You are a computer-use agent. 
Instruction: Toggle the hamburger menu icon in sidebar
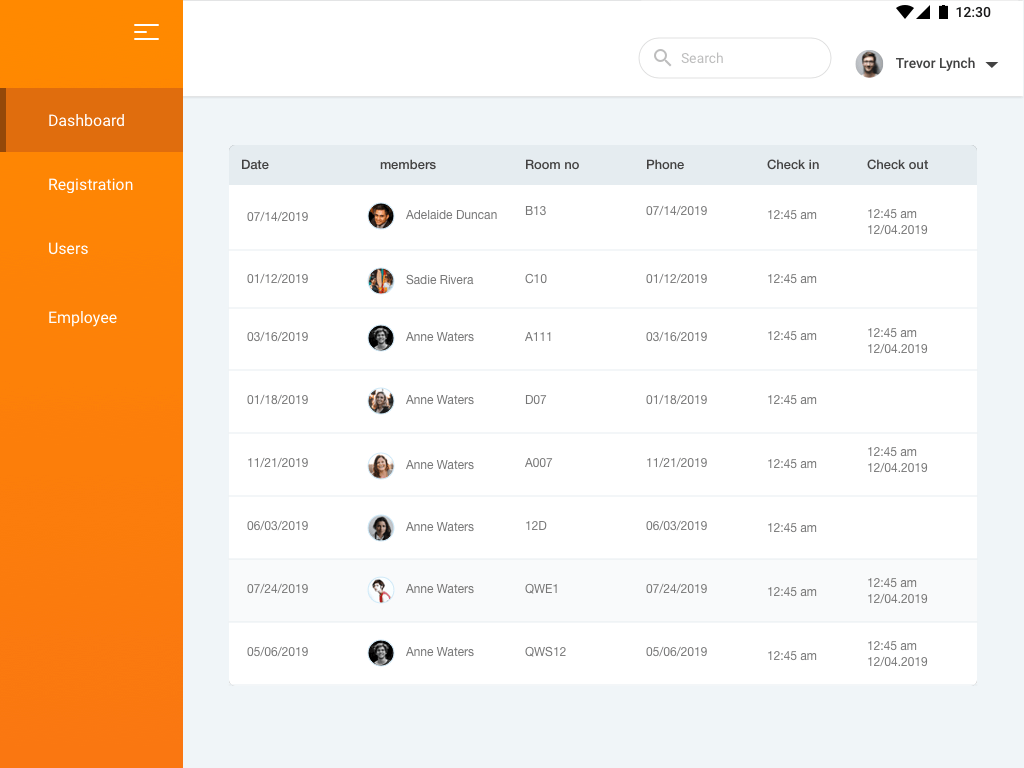click(146, 32)
